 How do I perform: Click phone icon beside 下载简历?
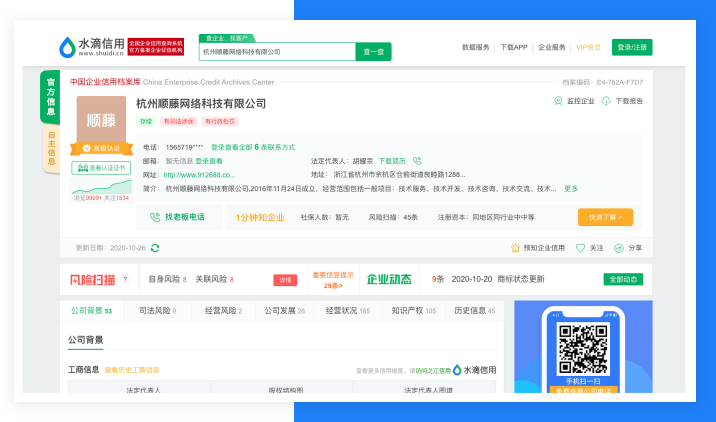point(417,161)
